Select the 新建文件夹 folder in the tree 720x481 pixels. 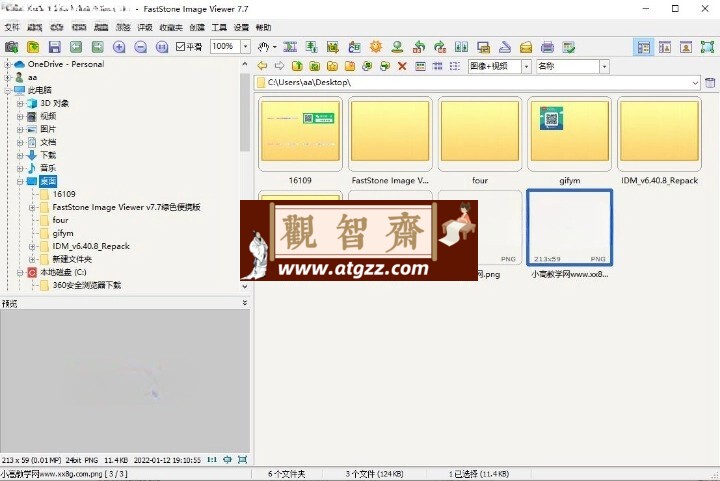(x=72, y=259)
